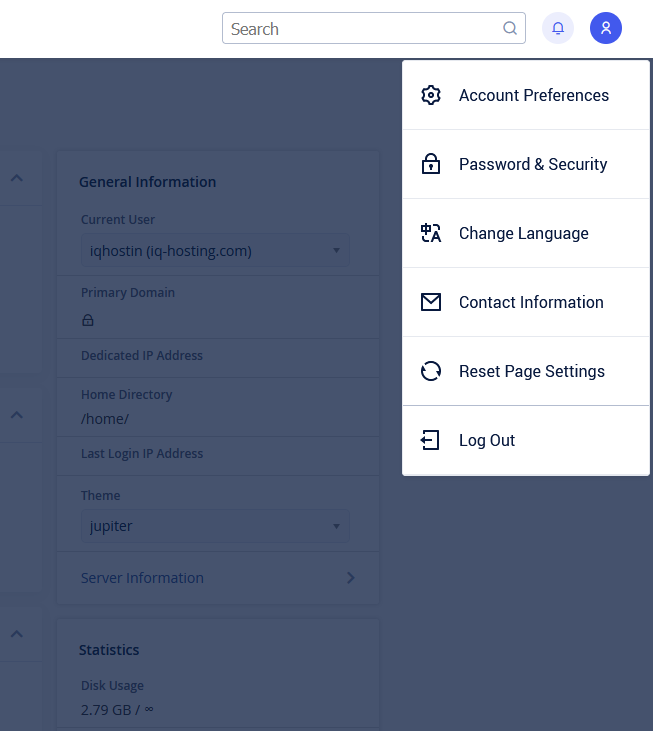The width and height of the screenshot is (653, 731).
Task: Expand Server Information with the chevron
Action: pos(351,578)
